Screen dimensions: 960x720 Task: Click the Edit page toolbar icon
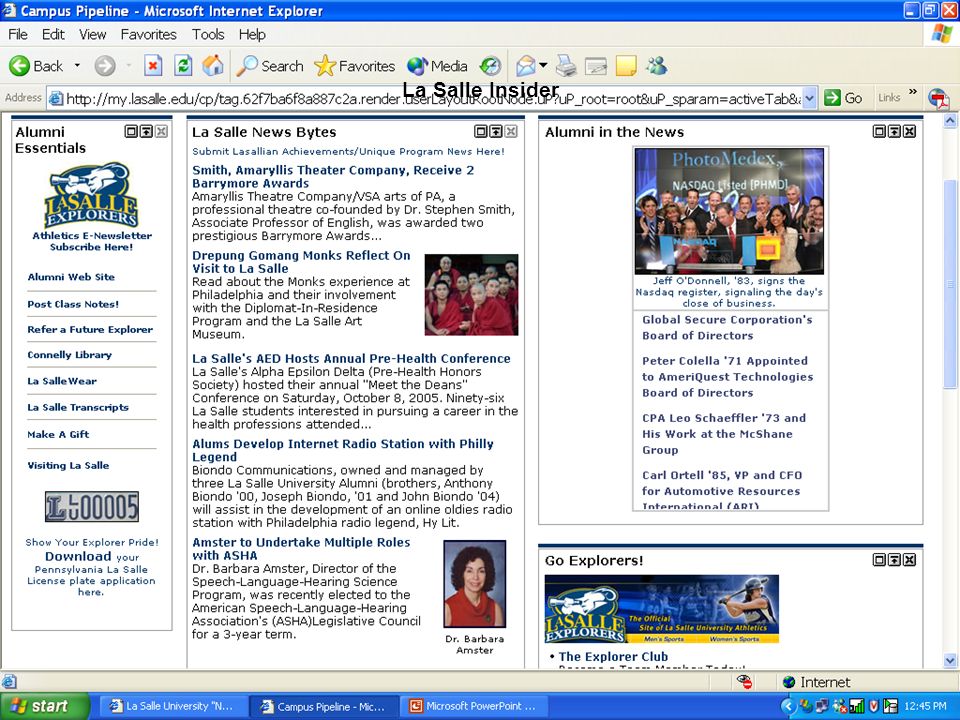(596, 66)
